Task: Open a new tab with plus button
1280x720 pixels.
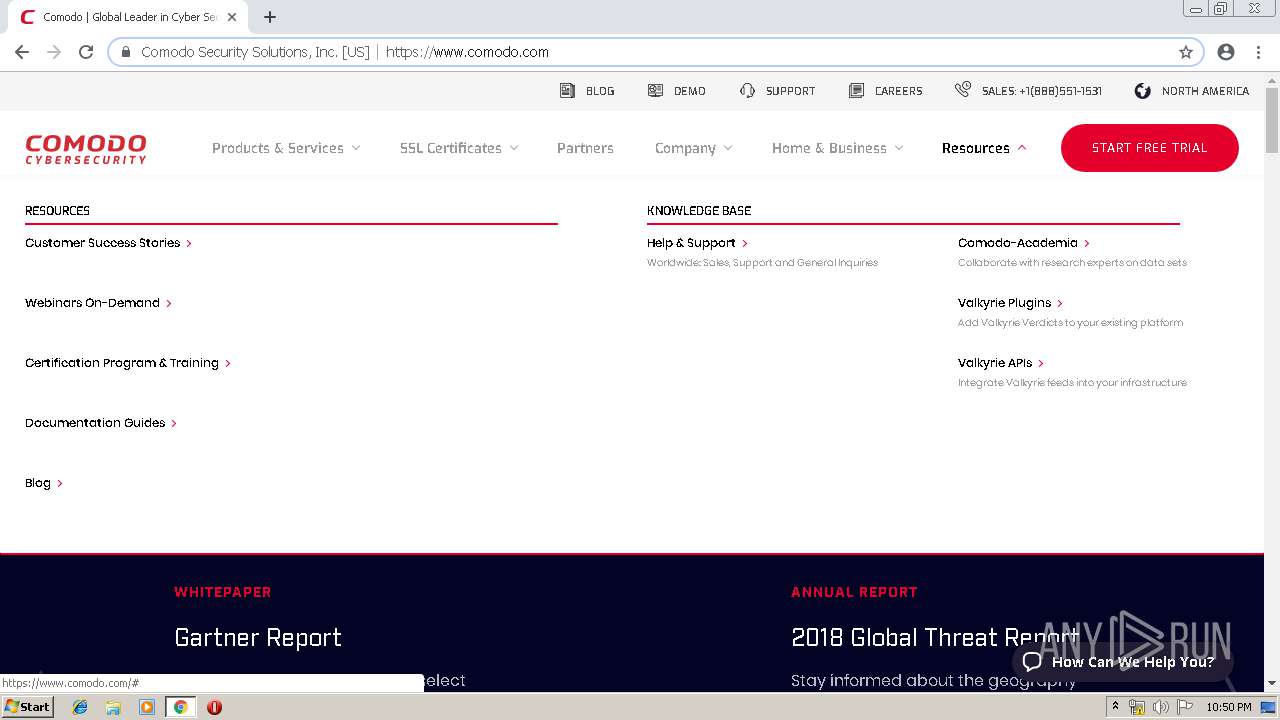Action: coord(270,17)
